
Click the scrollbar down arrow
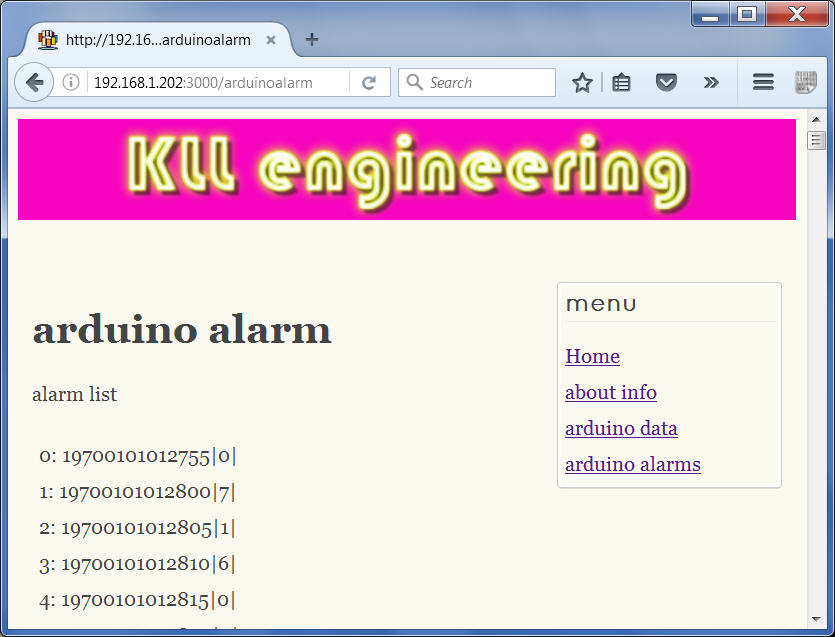(816, 619)
